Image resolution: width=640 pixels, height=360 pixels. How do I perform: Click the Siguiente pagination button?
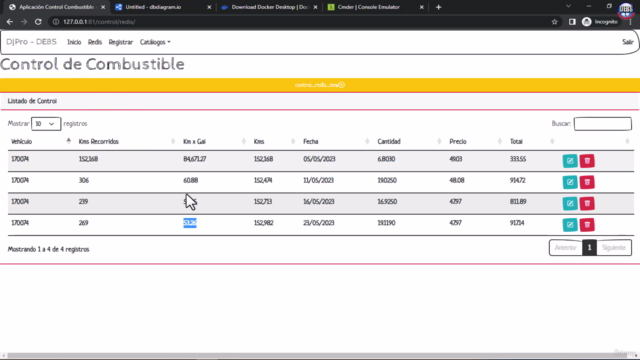click(x=614, y=248)
